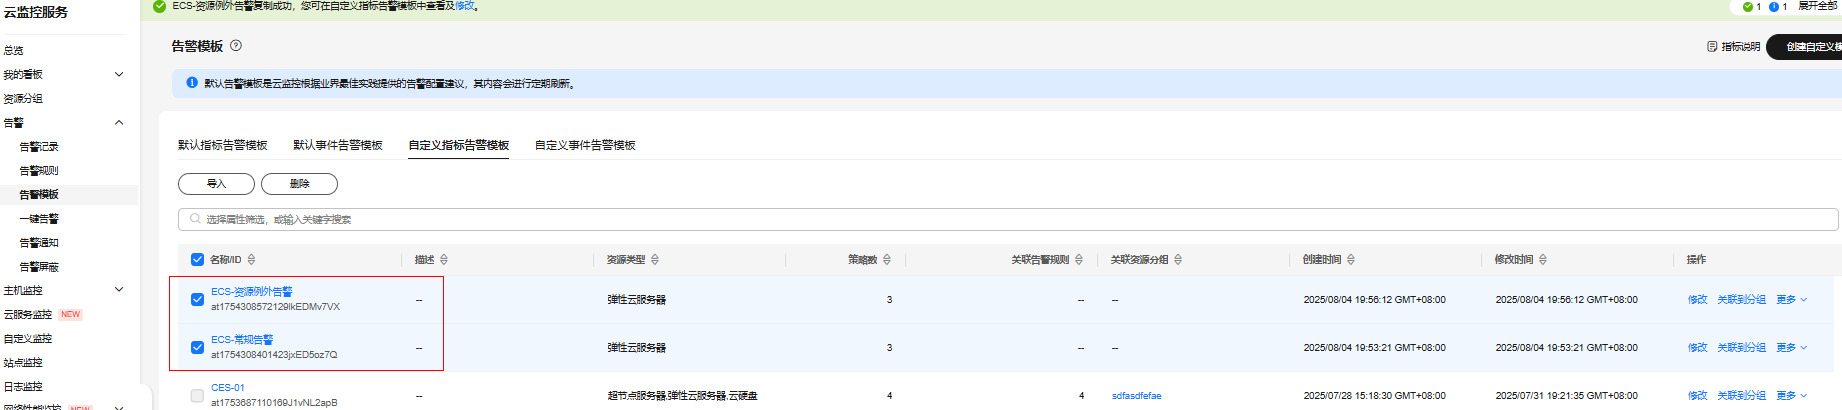Image resolution: width=1842 pixels, height=410 pixels.
Task: Click the 描述 column sort icon
Action: [444, 260]
